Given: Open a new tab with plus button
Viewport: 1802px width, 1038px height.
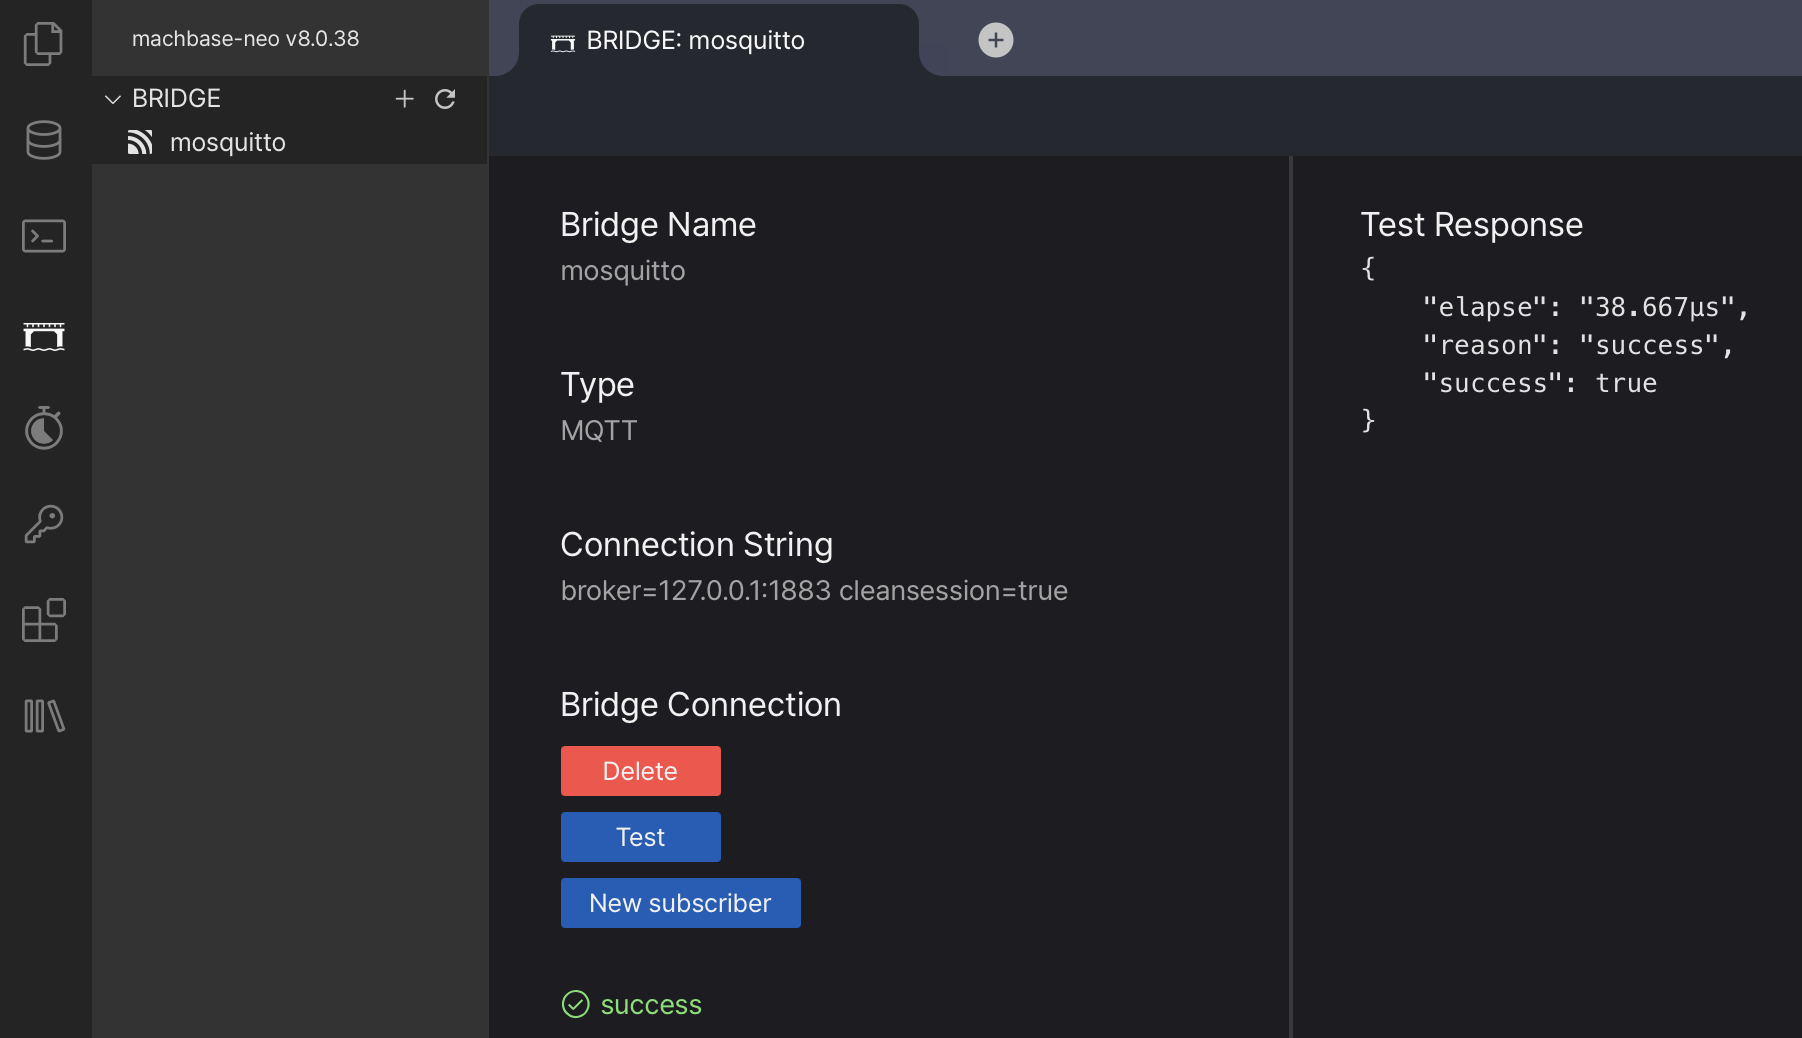Looking at the screenshot, I should (x=995, y=40).
